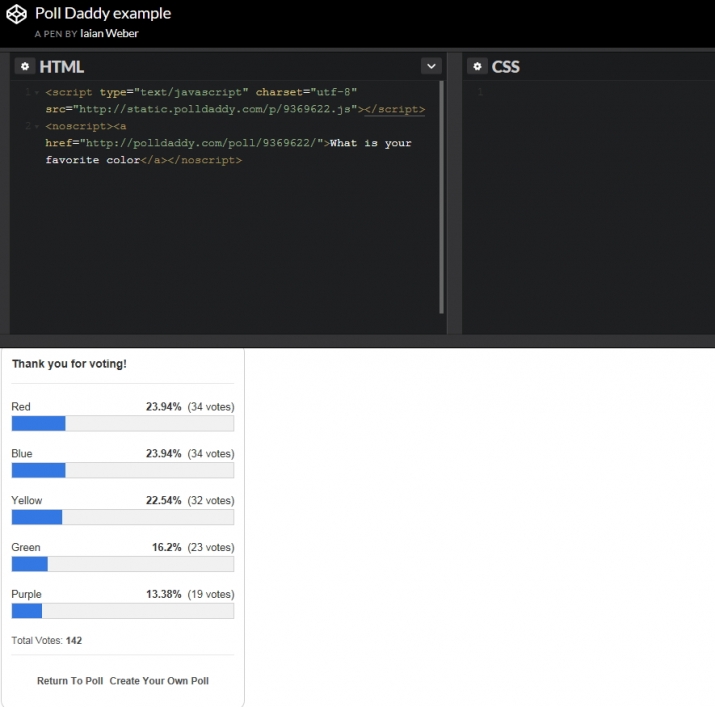Click the HTML panel heading
This screenshot has height=707, width=715.
[62, 67]
